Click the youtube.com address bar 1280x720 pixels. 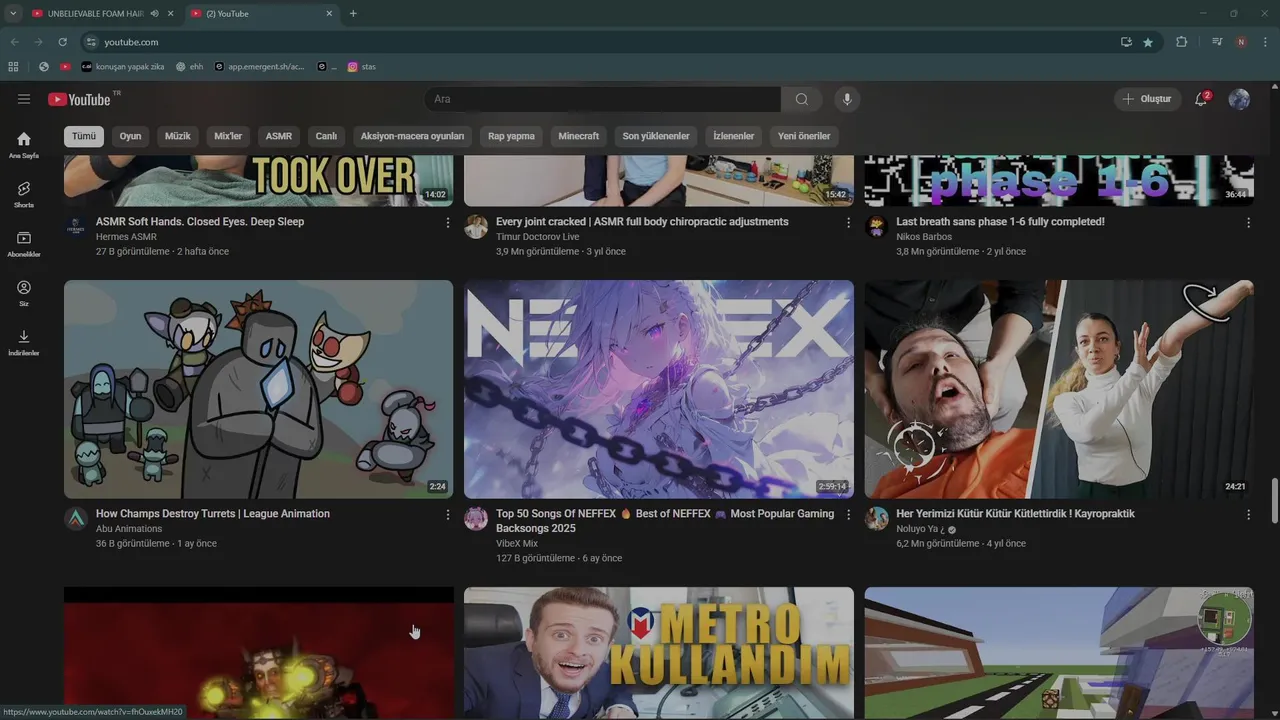(600, 42)
